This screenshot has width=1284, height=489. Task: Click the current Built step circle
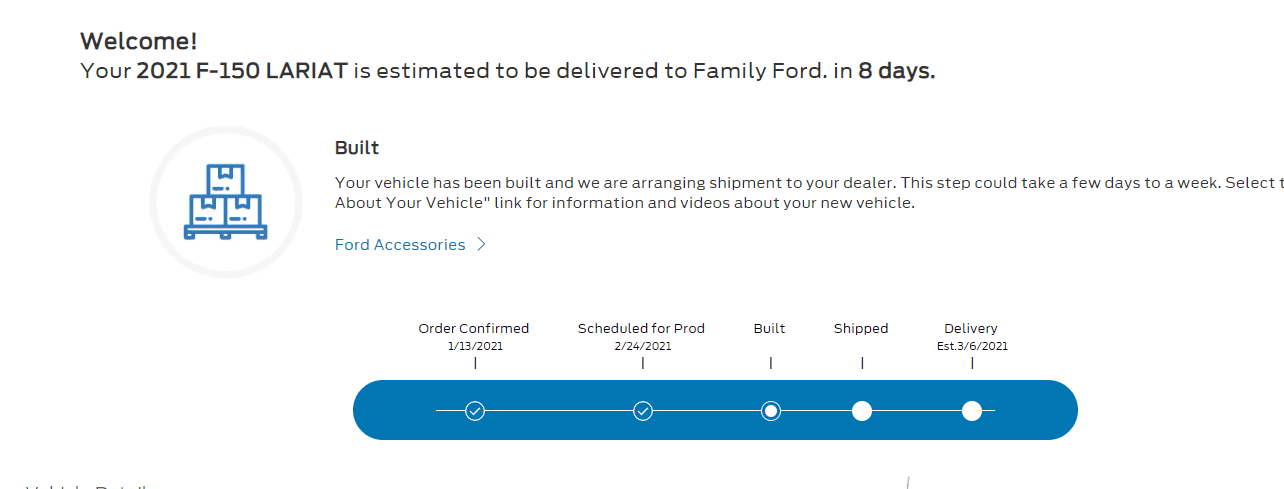tap(770, 411)
